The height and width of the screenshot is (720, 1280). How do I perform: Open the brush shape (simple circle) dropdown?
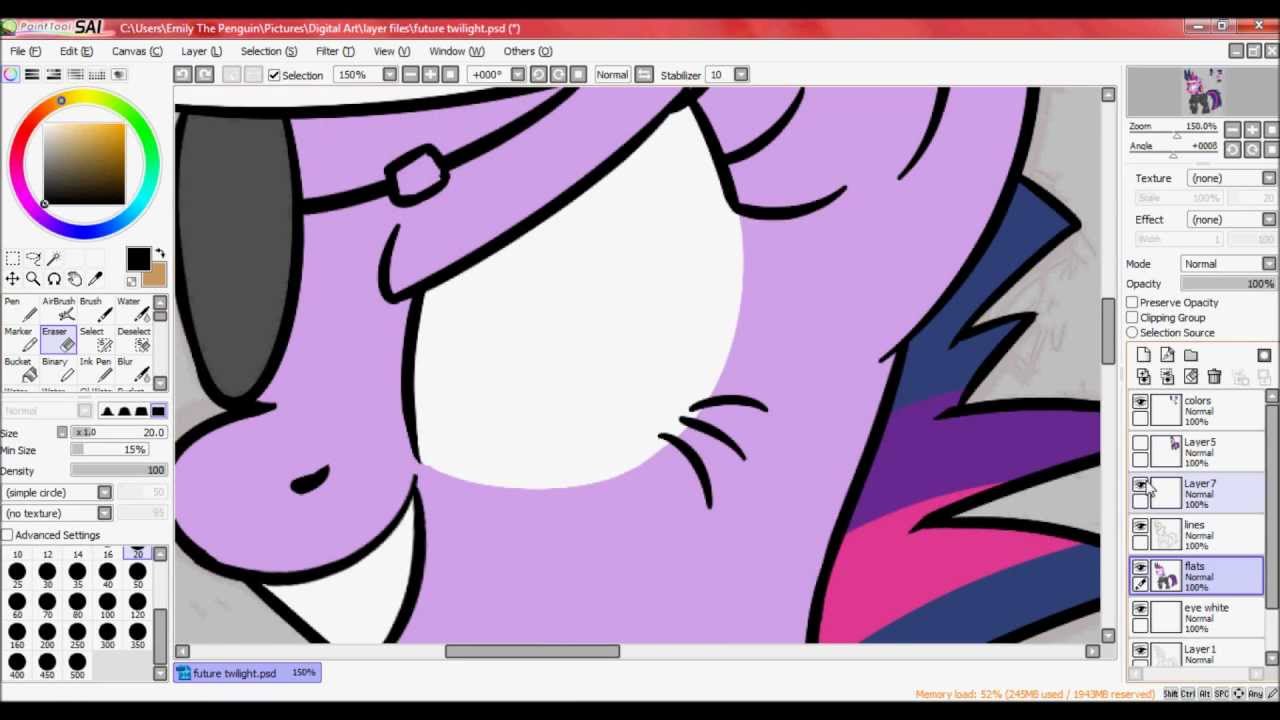[x=104, y=492]
